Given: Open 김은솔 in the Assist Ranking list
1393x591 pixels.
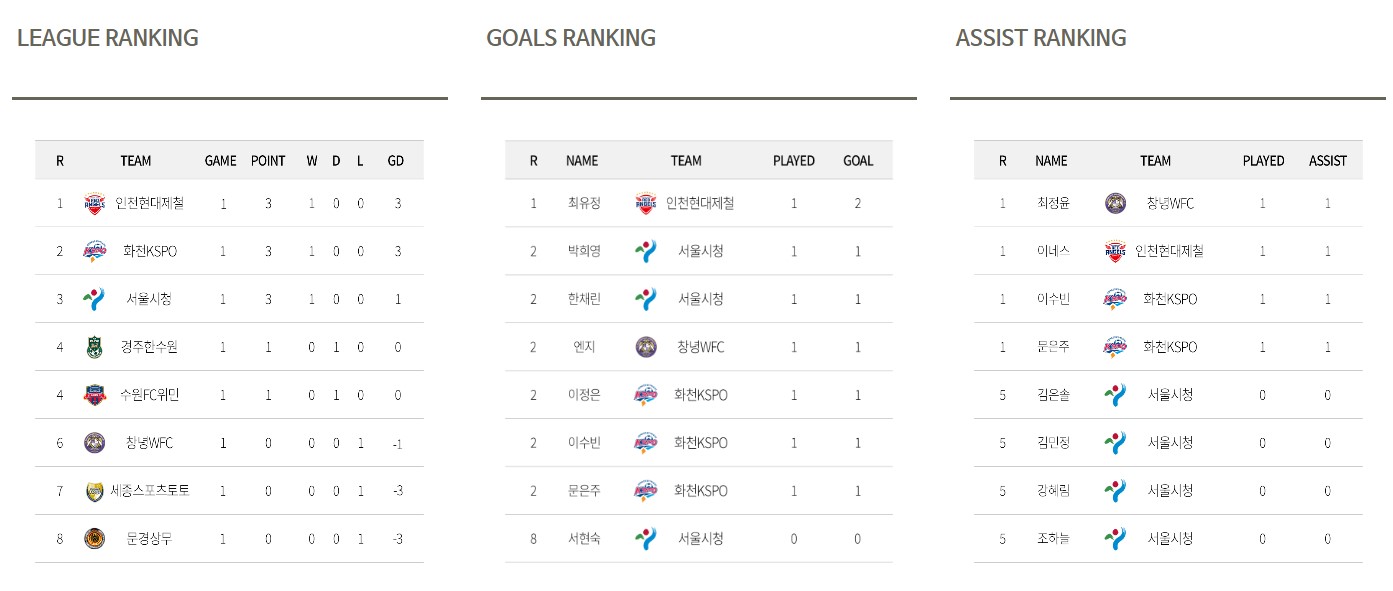Looking at the screenshot, I should [x=1052, y=395].
